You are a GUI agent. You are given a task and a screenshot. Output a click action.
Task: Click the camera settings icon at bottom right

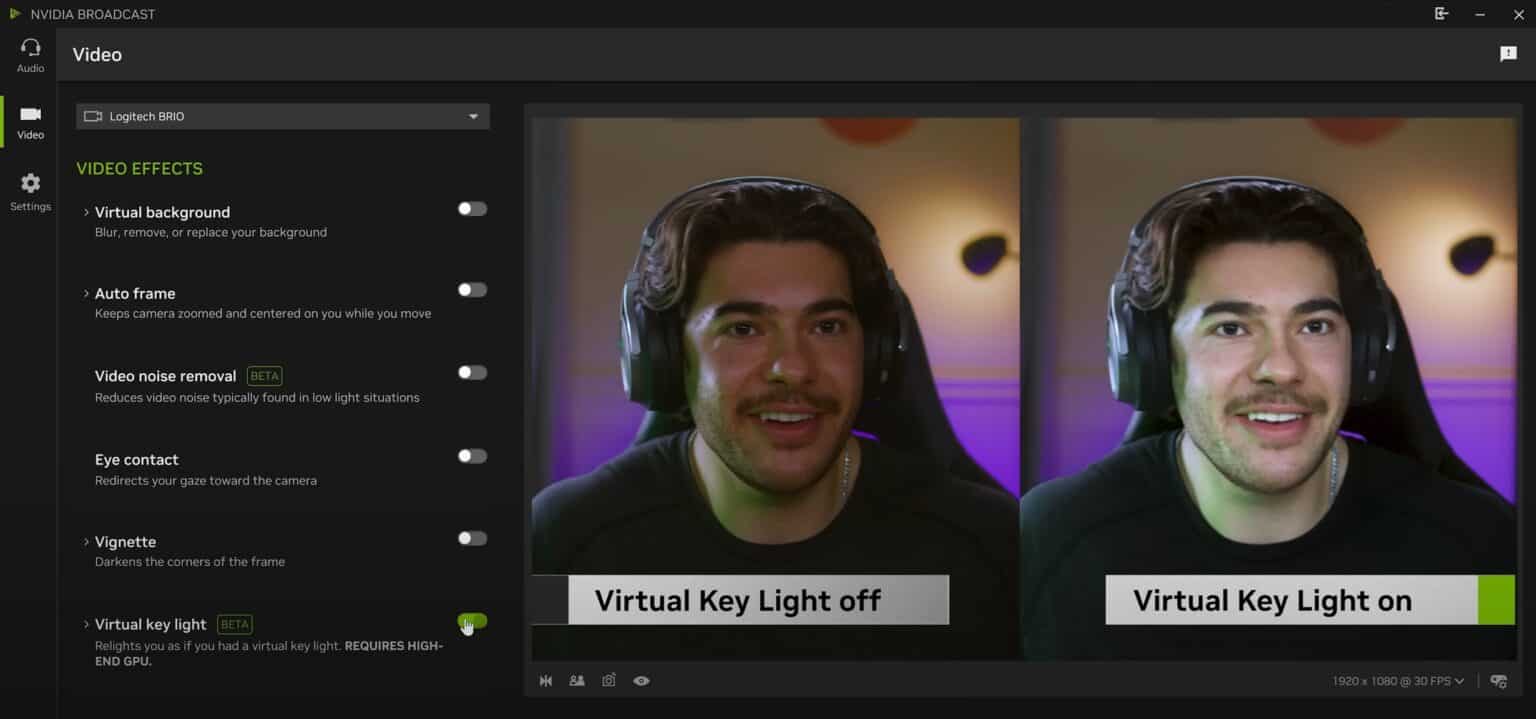pos(1498,681)
